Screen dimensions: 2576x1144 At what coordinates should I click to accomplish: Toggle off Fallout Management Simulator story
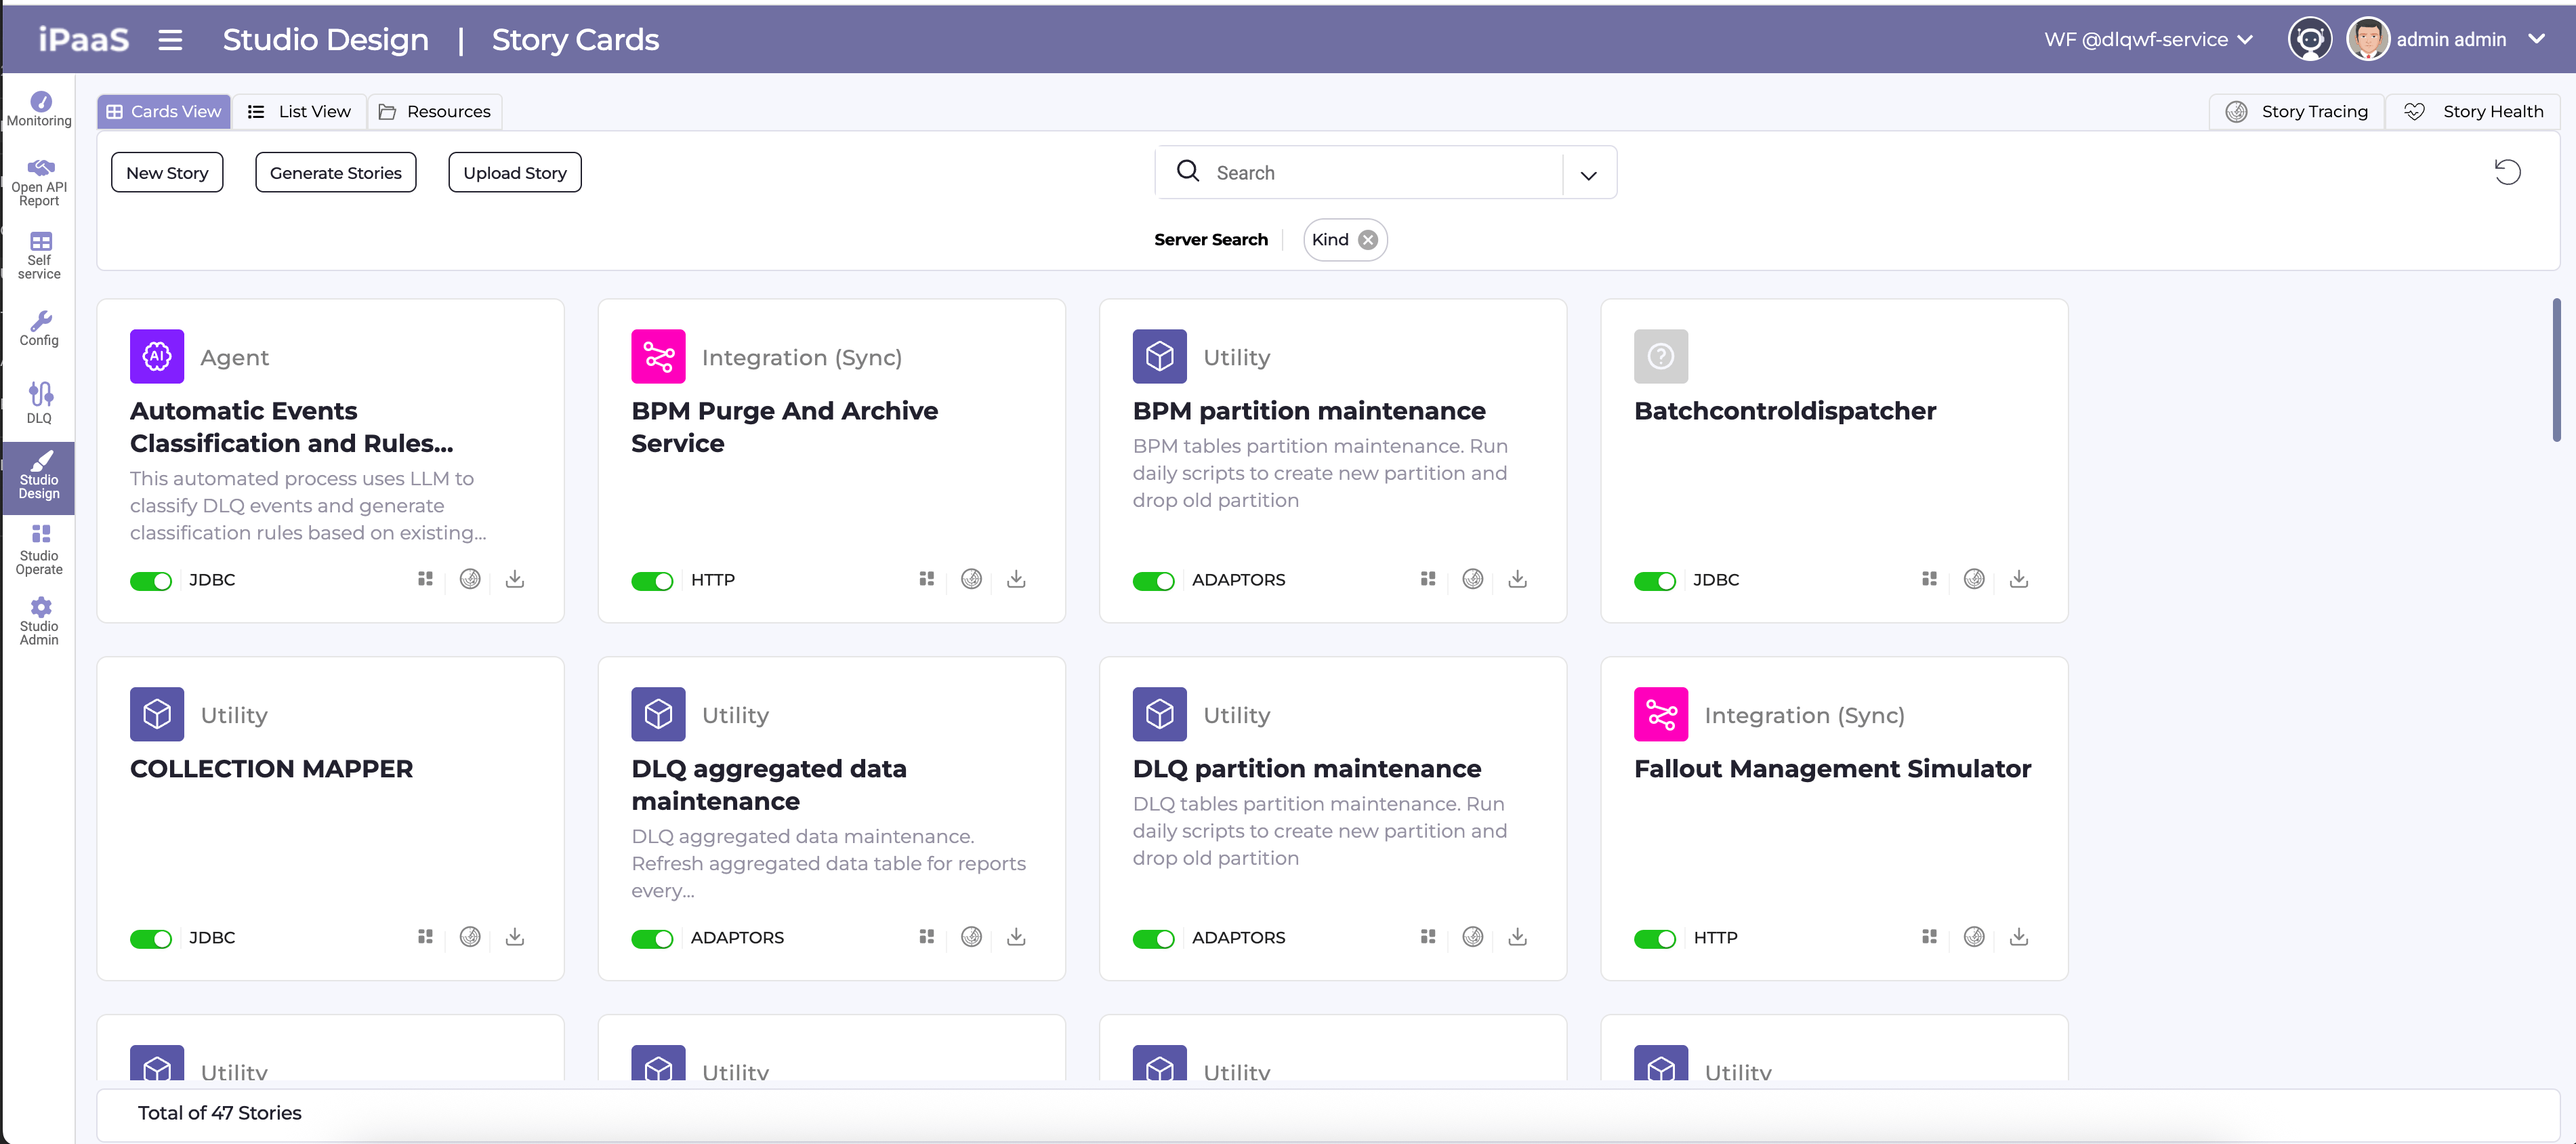click(x=1654, y=939)
